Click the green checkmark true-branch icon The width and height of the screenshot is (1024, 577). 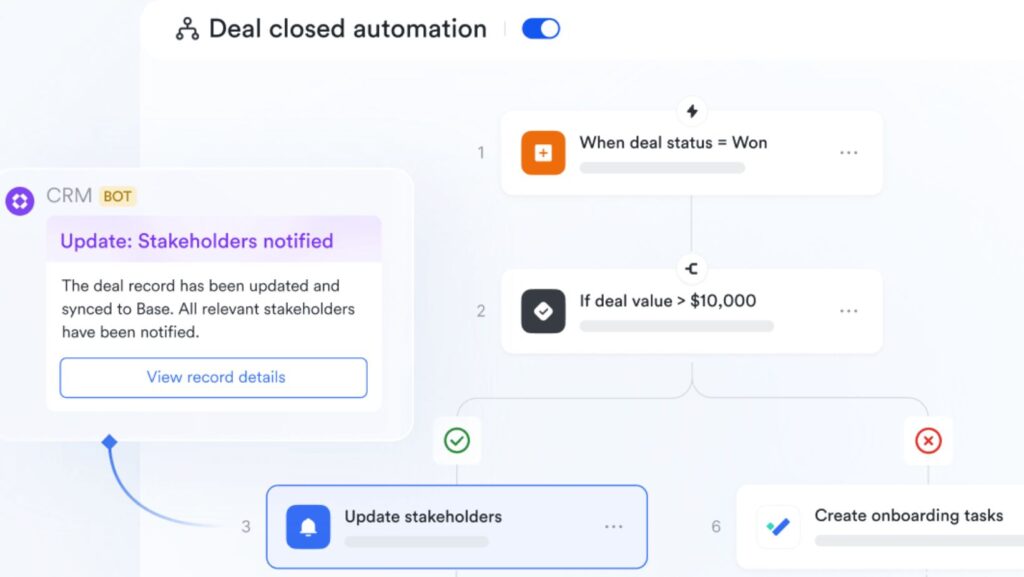point(457,440)
